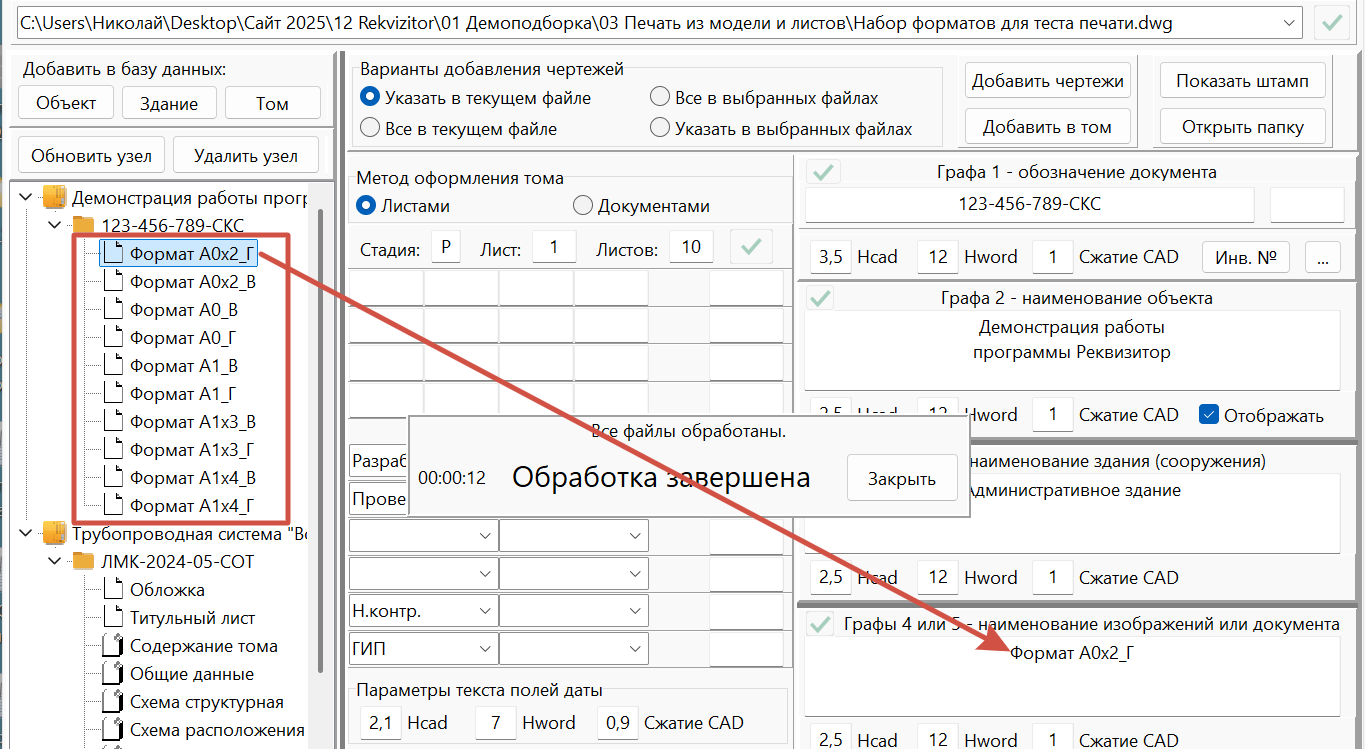Click the folder icon of 123-456-789-СКС
This screenshot has height=749, width=1365.
click(x=83, y=225)
